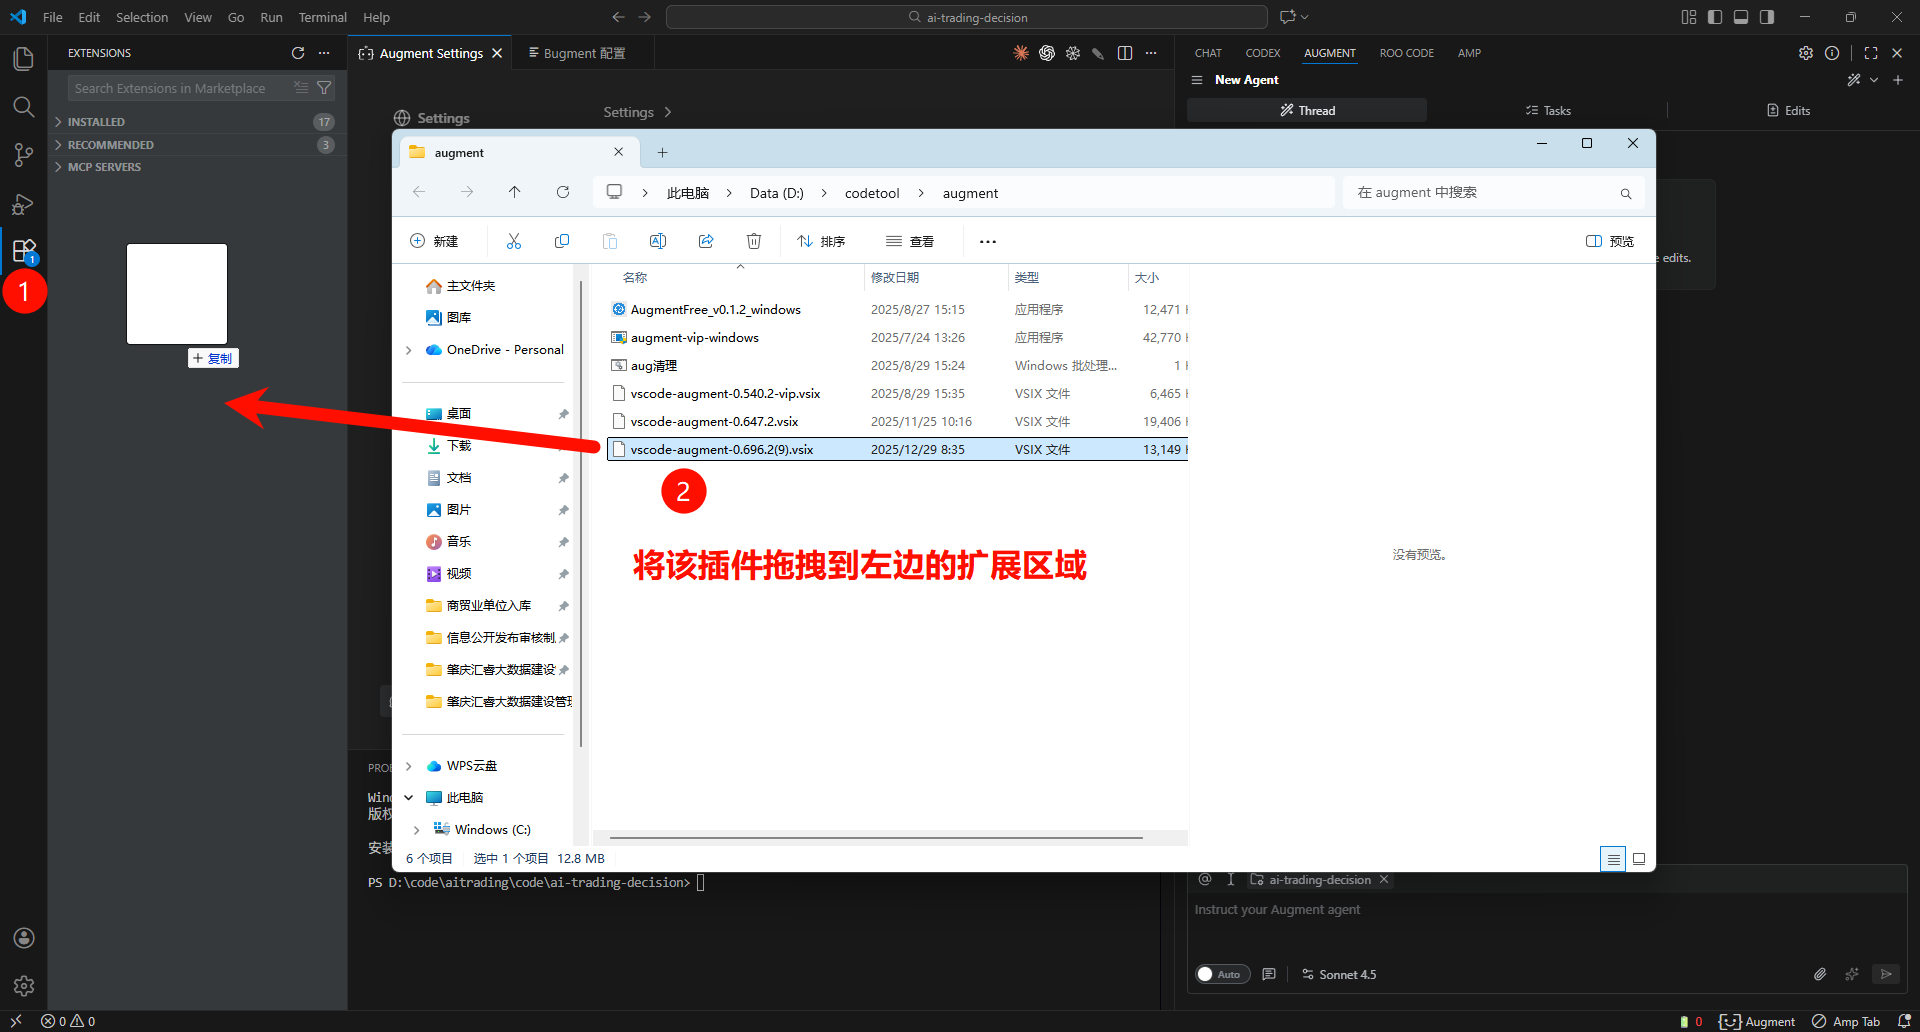Go up one folder level in File Explorer
This screenshot has width=1920, height=1032.
pos(515,192)
